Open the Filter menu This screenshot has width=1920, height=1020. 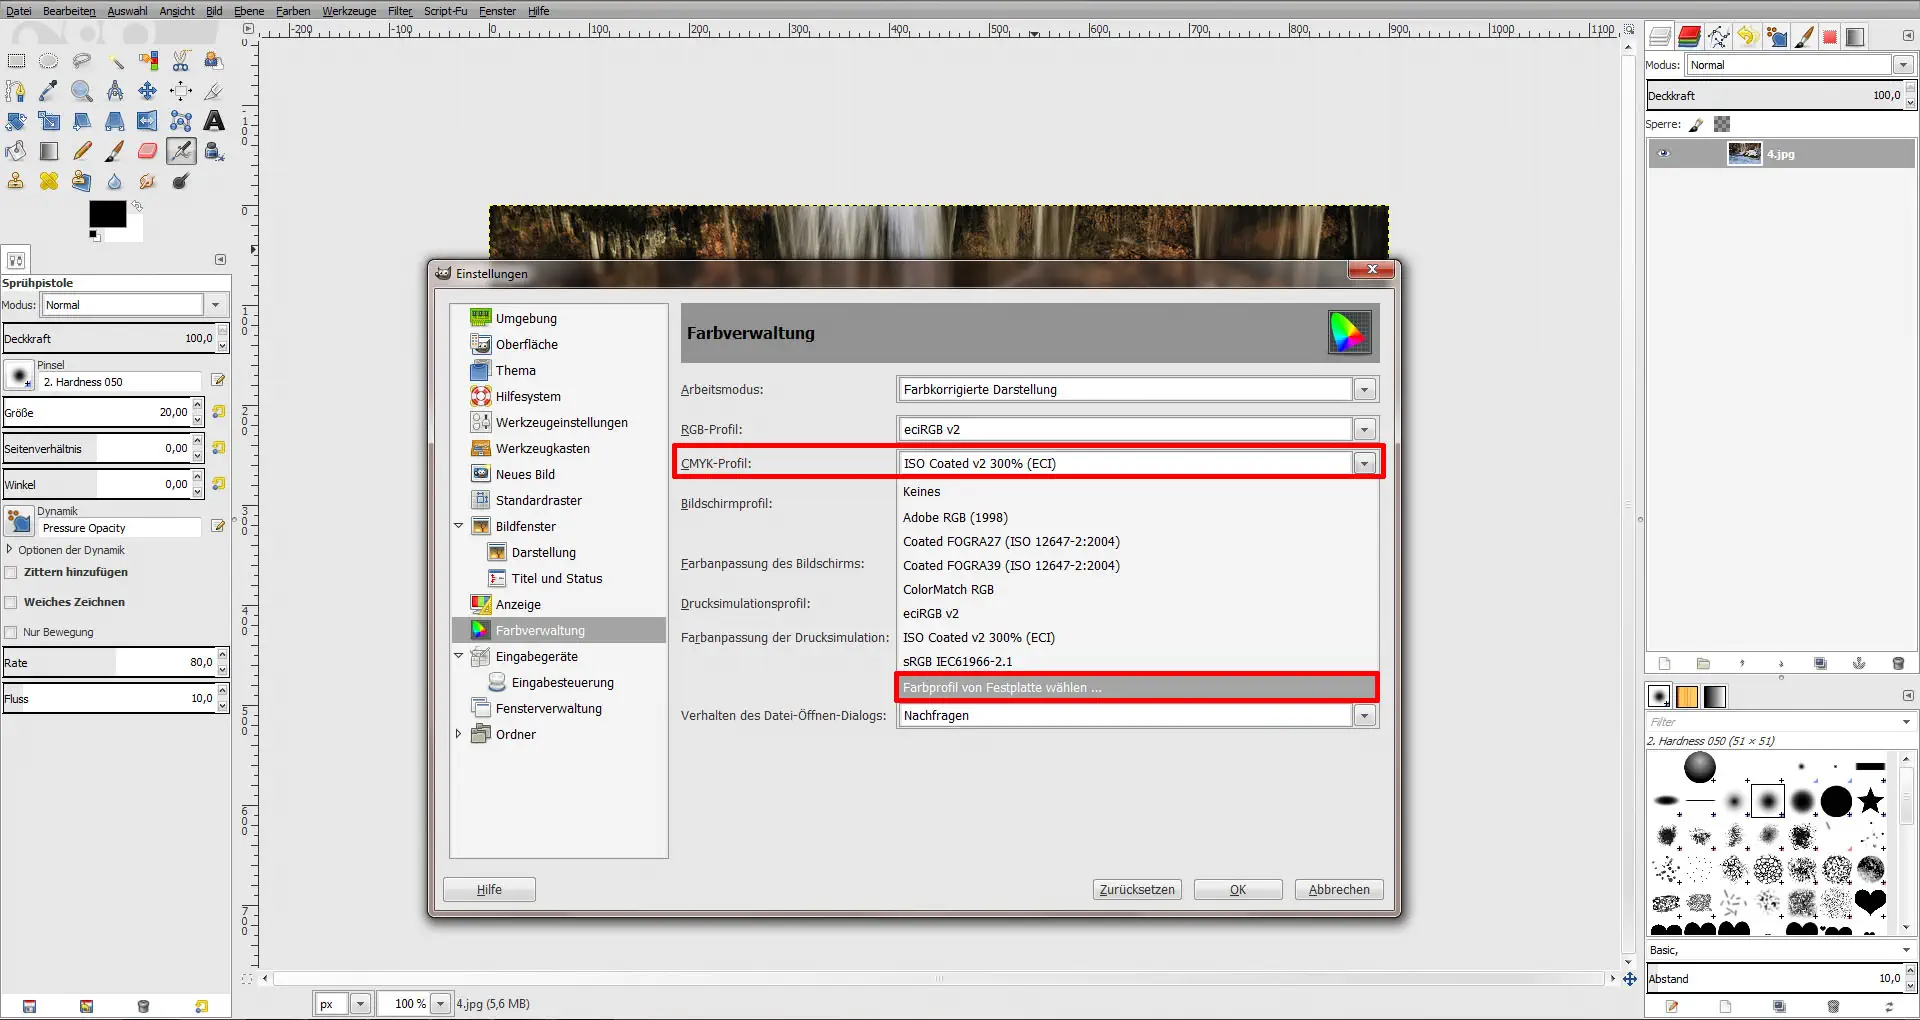coord(399,11)
